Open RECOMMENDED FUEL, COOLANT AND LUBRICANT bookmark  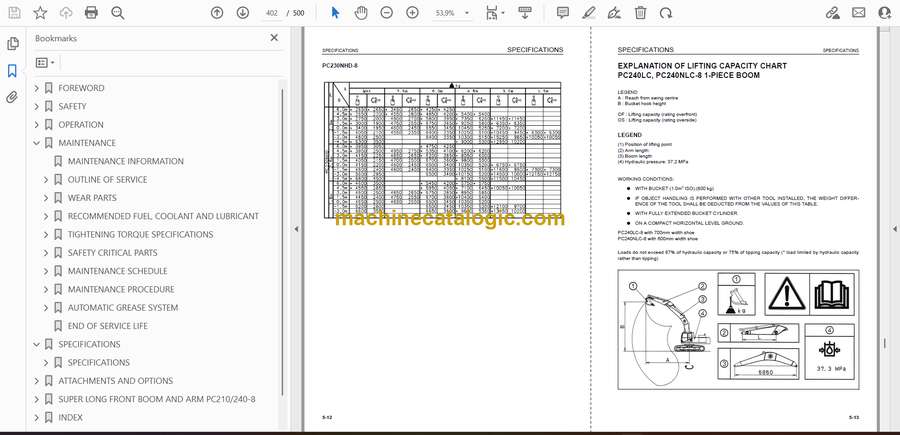click(x=163, y=216)
